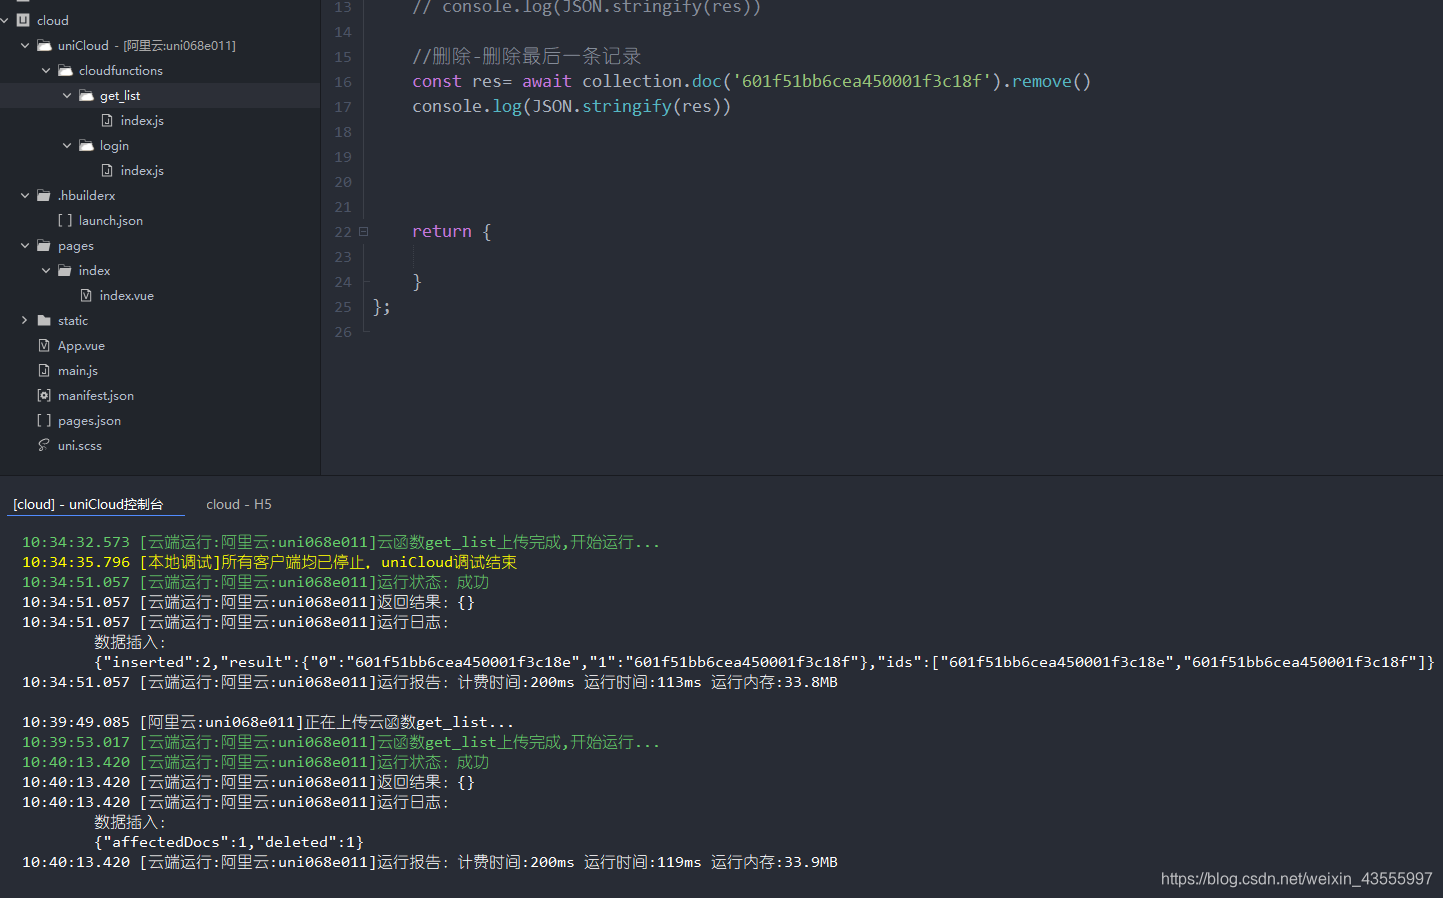
Task: Click the console.log statement on line 17
Action: (x=571, y=106)
